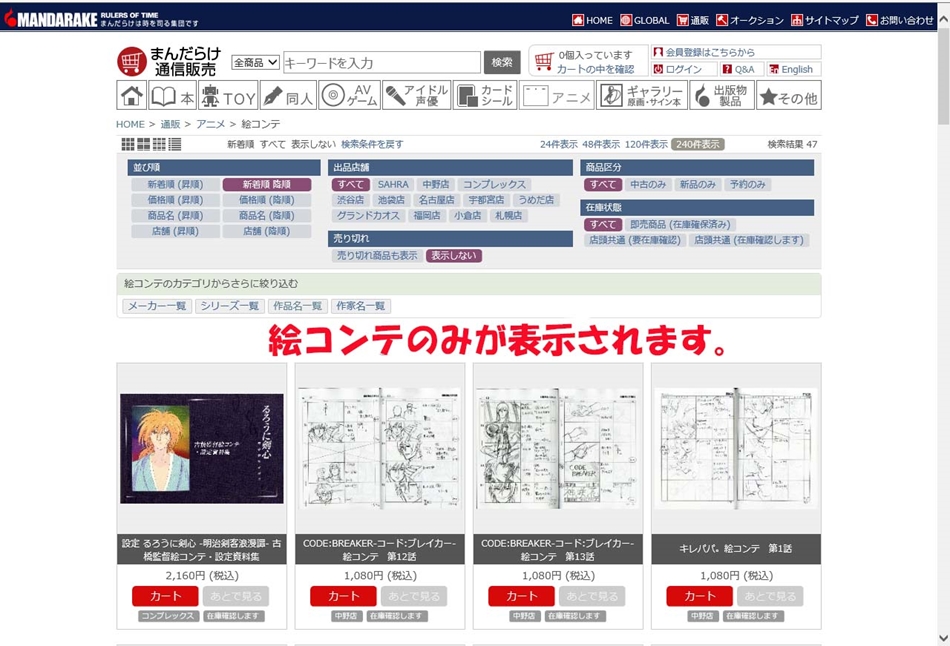Screen dimensions: 950x646
Task: Switch to list view icon
Action: pos(175,144)
